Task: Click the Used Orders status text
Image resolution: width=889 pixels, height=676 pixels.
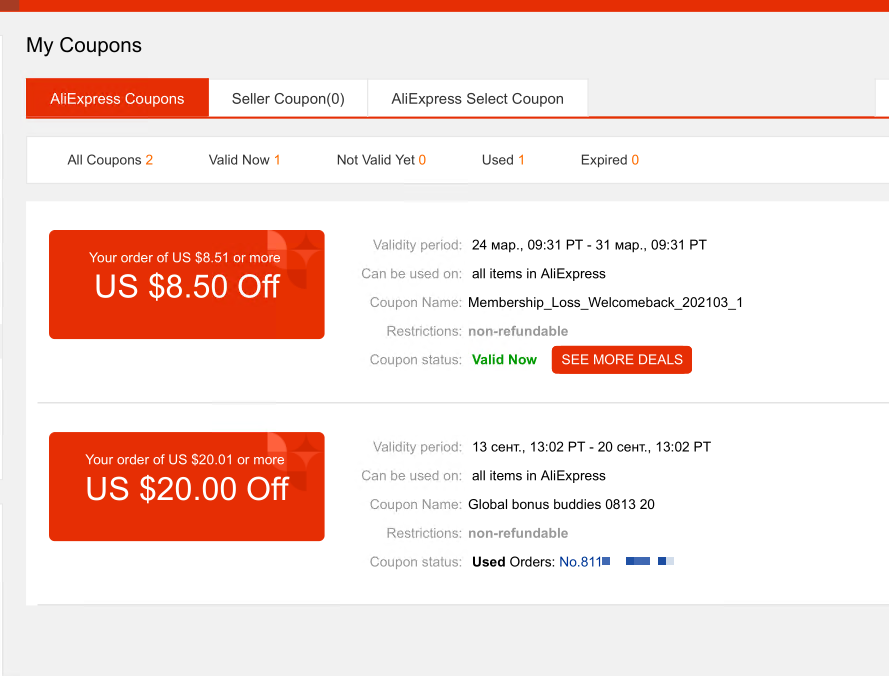Action: click(514, 561)
